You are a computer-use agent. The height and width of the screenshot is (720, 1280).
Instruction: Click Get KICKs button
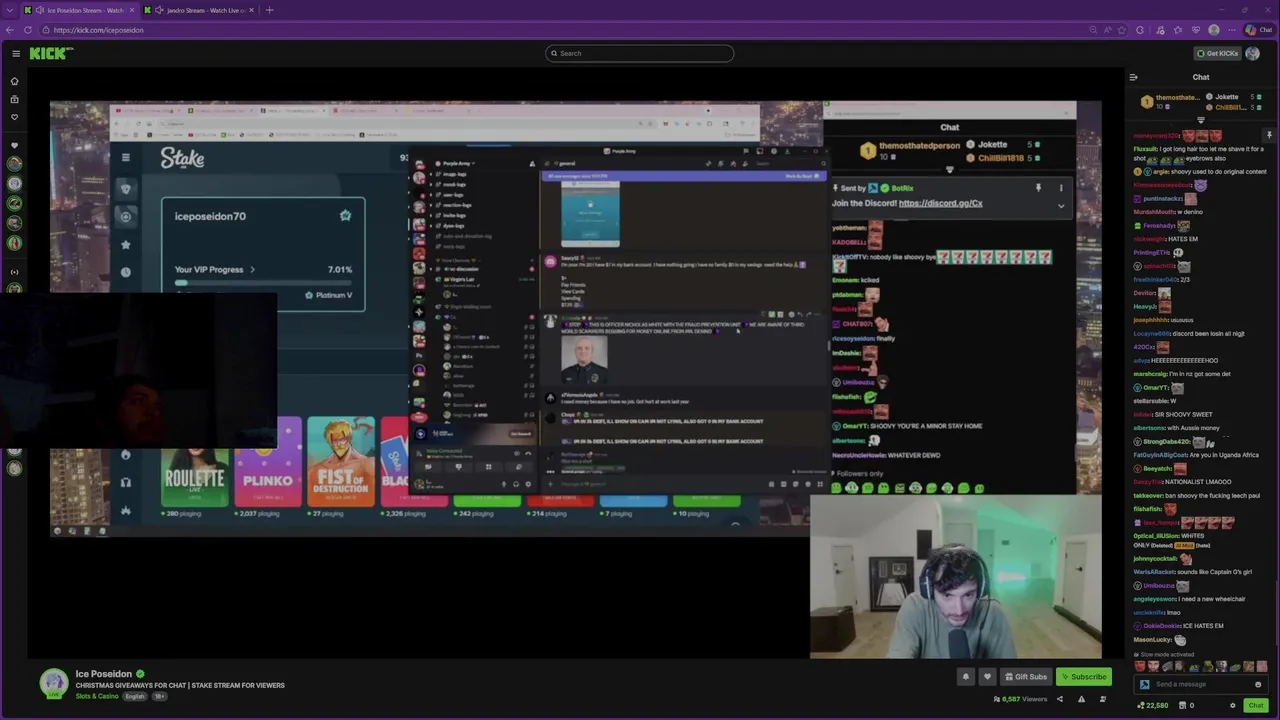(1217, 53)
